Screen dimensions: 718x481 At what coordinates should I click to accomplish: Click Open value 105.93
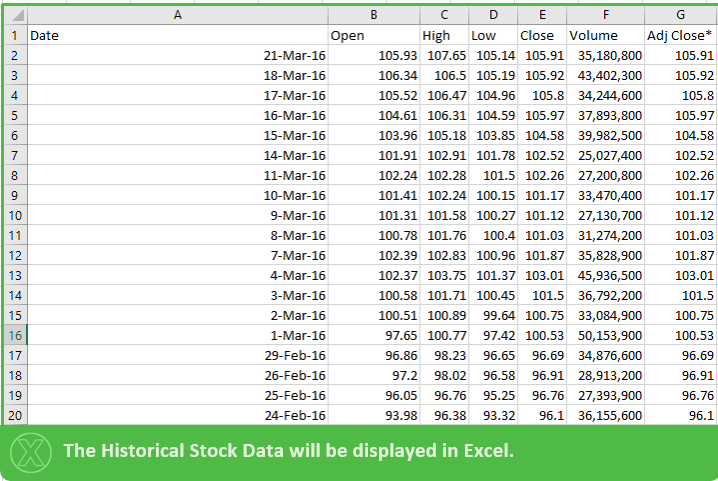[374, 55]
